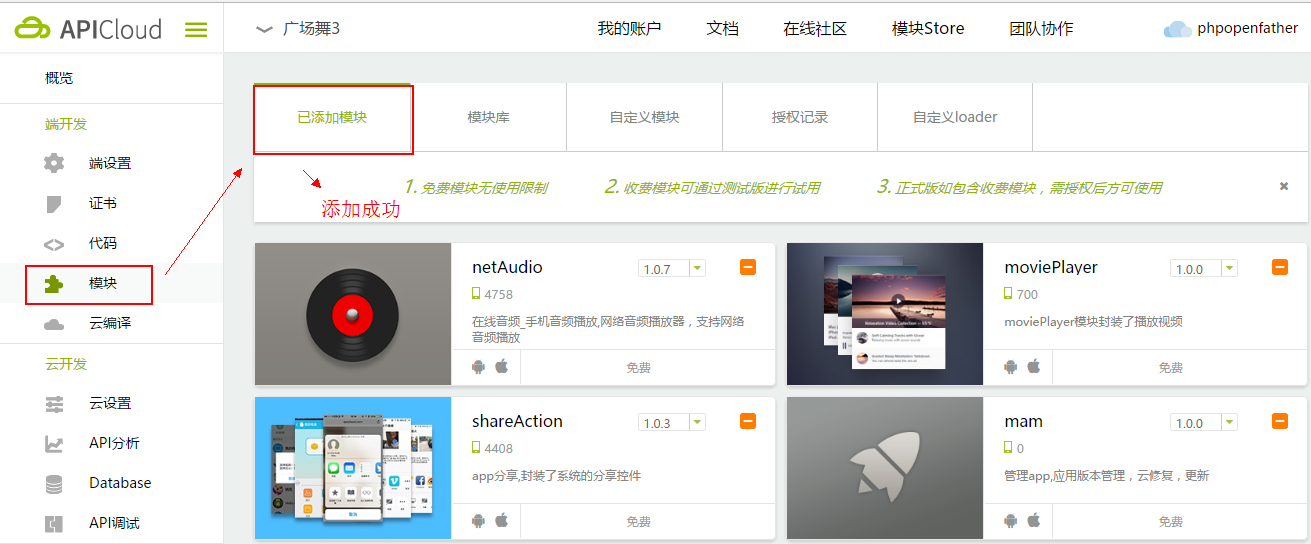Click the phpopenfather cloud avatar icon
Screen dimensions: 1311x544
click(1177, 29)
